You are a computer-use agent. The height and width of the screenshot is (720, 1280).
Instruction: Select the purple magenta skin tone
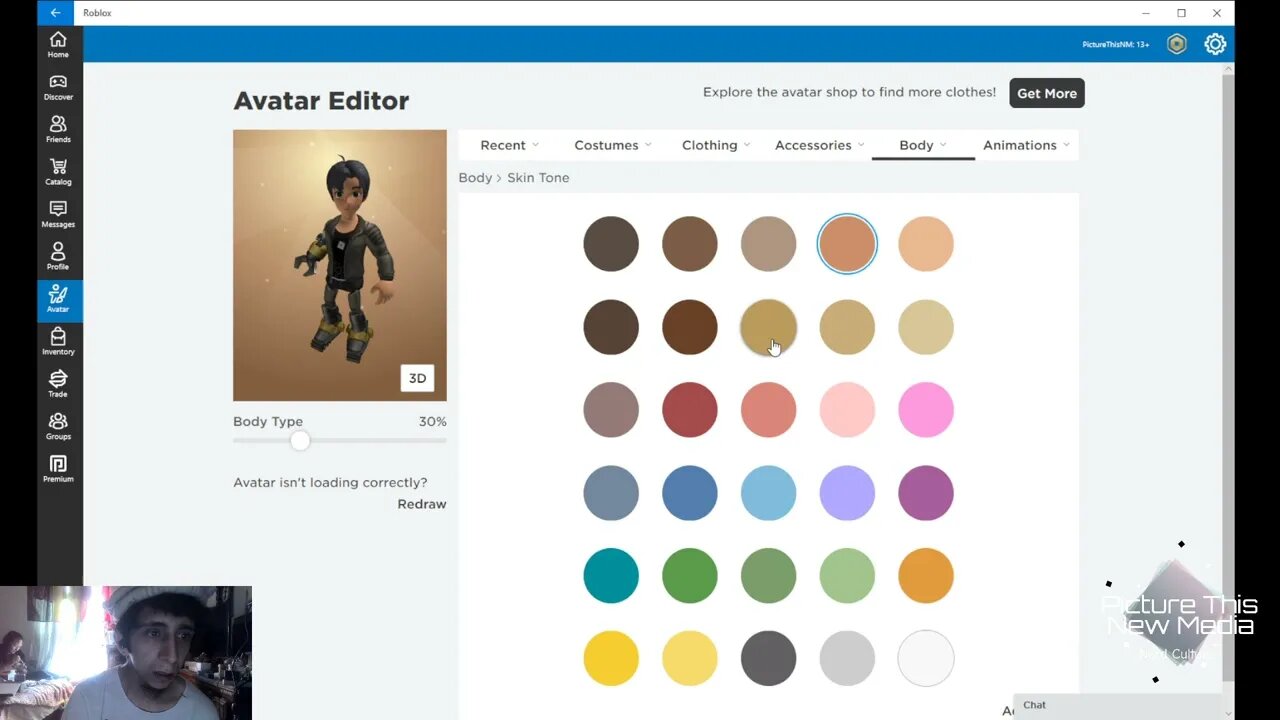(926, 493)
